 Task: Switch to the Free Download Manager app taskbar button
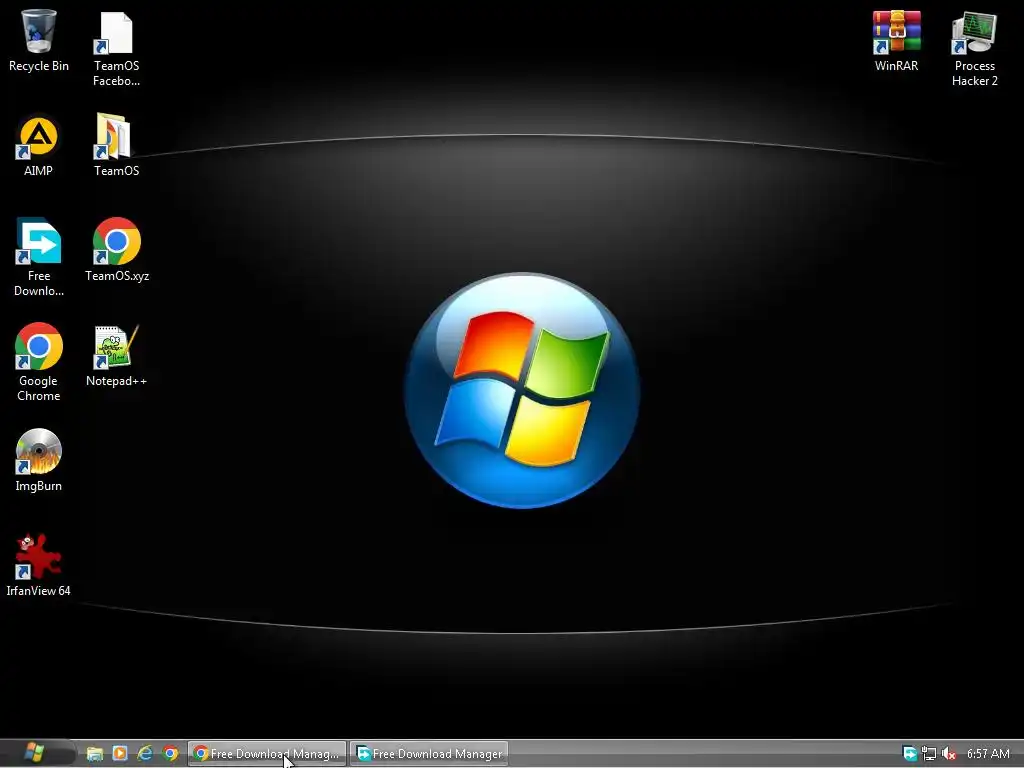pos(429,754)
